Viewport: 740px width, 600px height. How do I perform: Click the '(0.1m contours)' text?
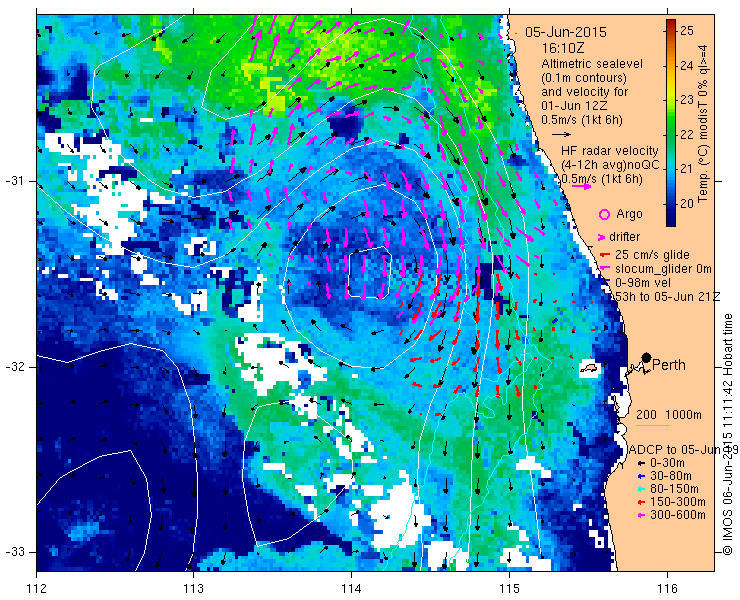[584, 78]
